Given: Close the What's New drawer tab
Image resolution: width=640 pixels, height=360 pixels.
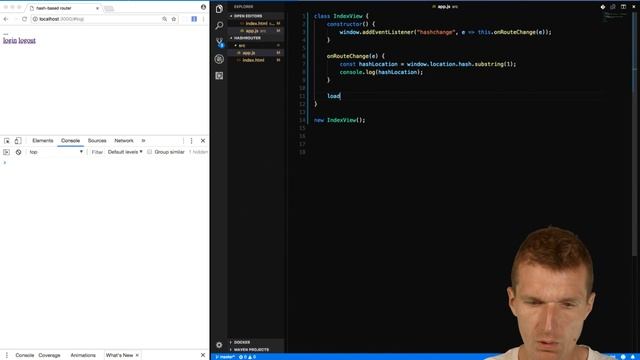Looking at the screenshot, I should [x=137, y=356].
